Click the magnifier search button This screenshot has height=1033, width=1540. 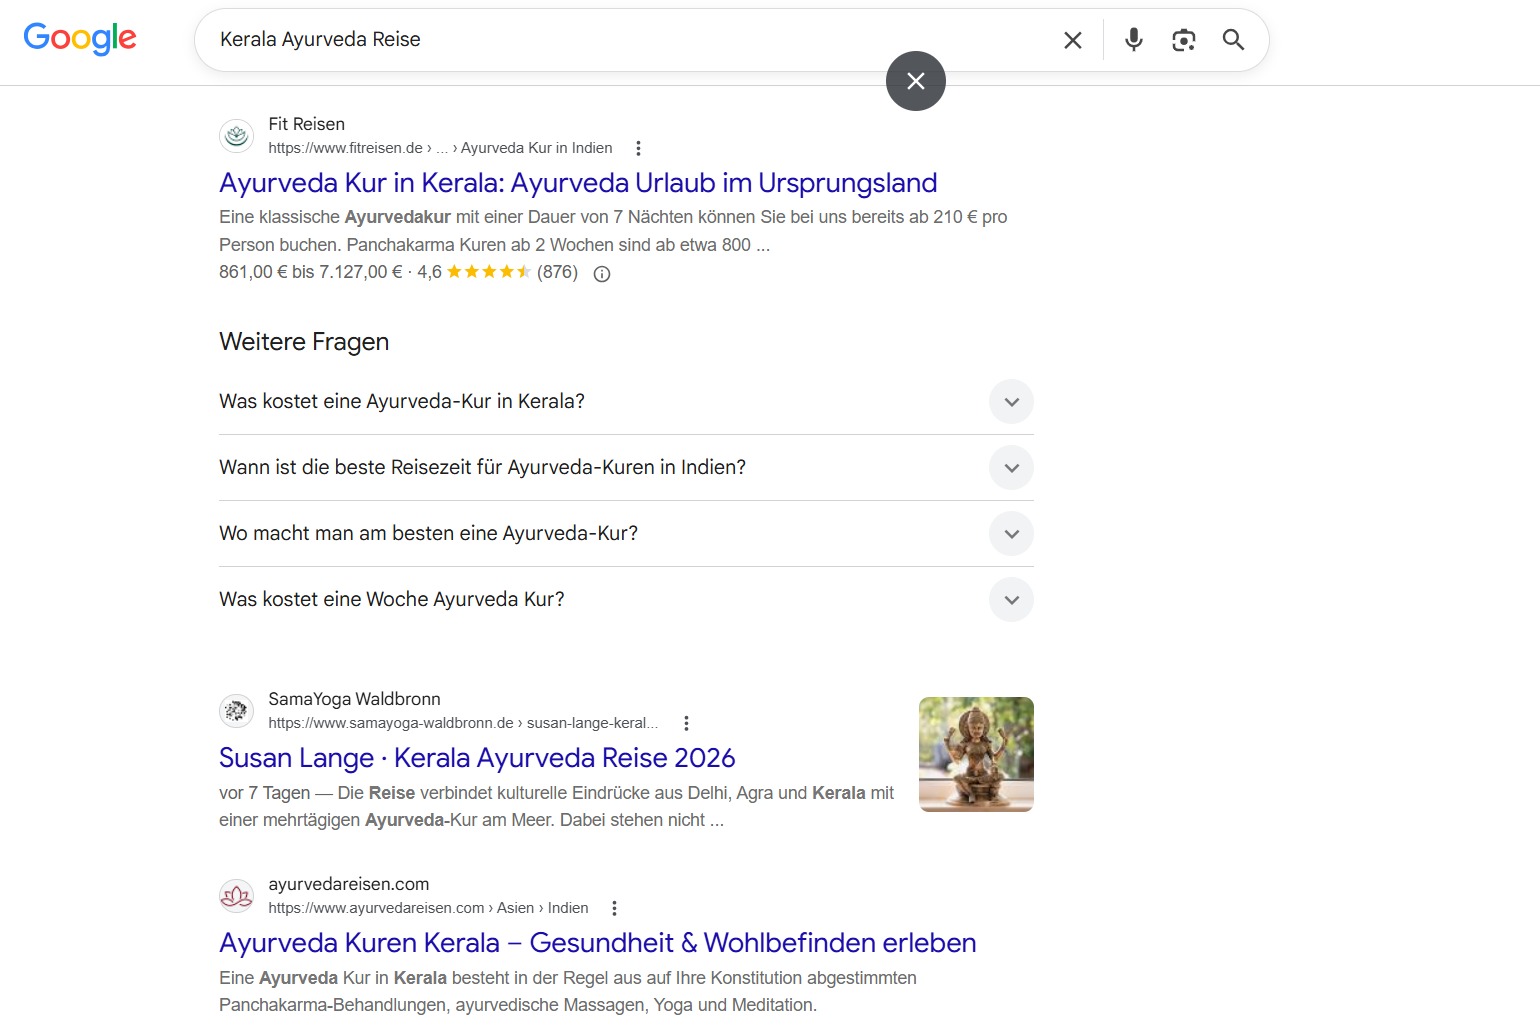pyautogui.click(x=1233, y=40)
